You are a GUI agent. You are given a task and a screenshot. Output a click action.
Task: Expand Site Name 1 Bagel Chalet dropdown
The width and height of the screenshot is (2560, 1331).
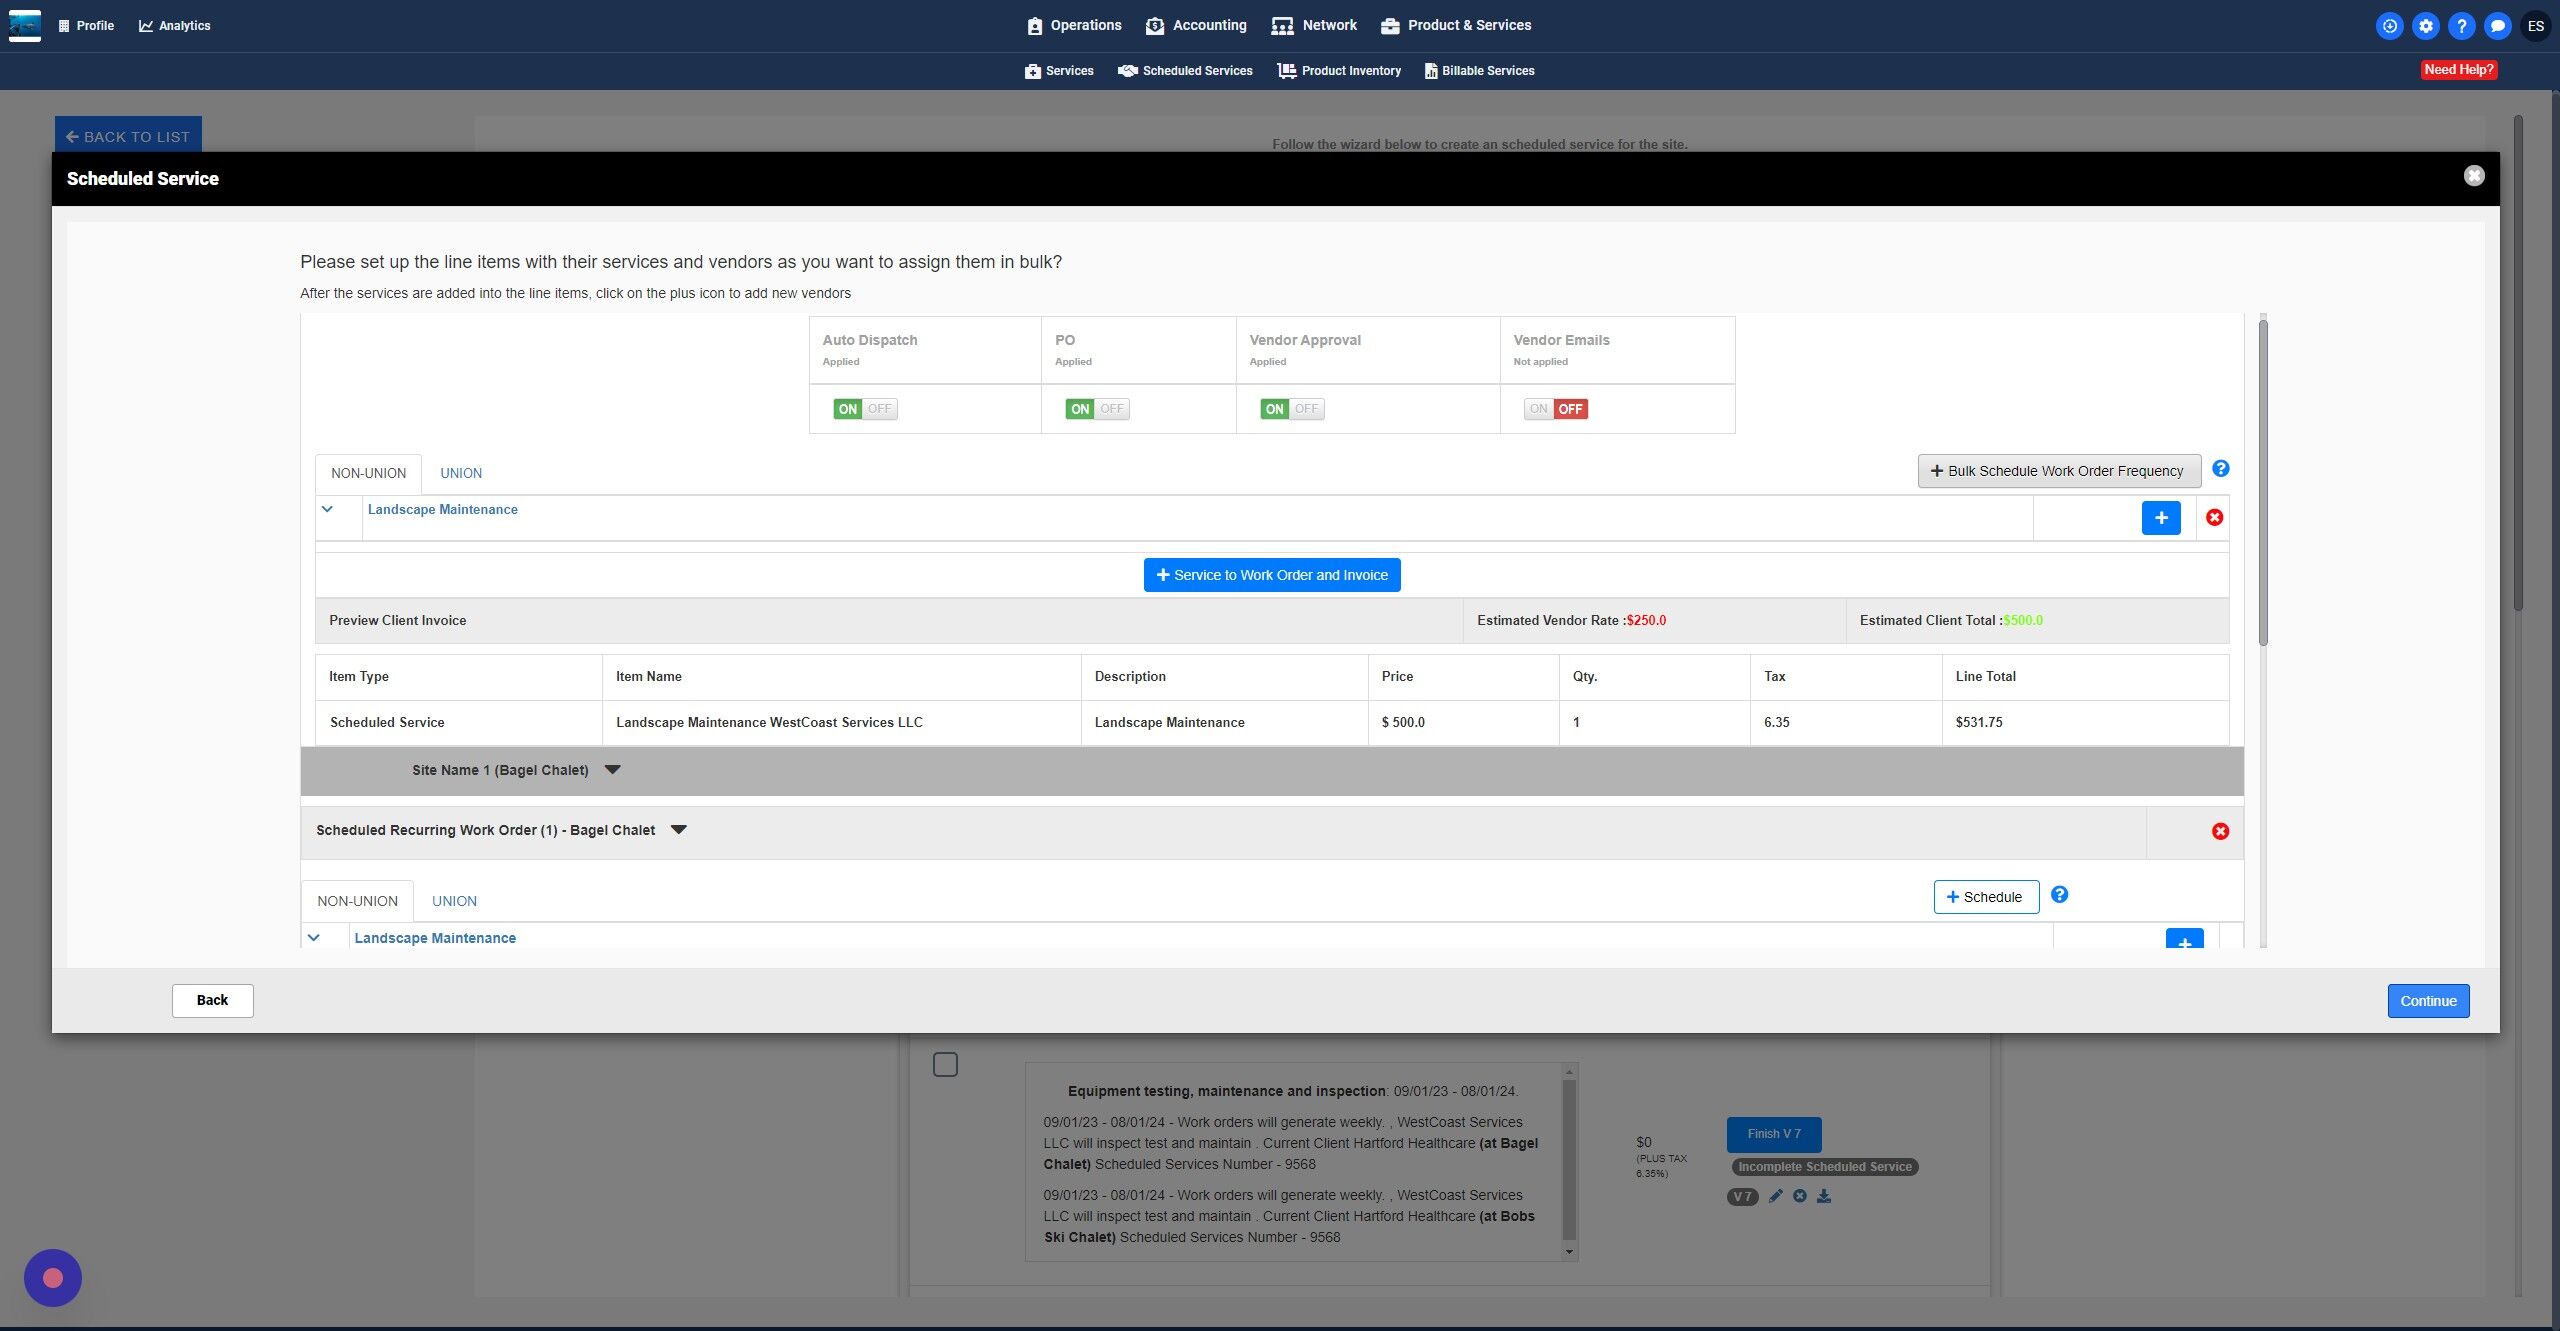pos(613,770)
